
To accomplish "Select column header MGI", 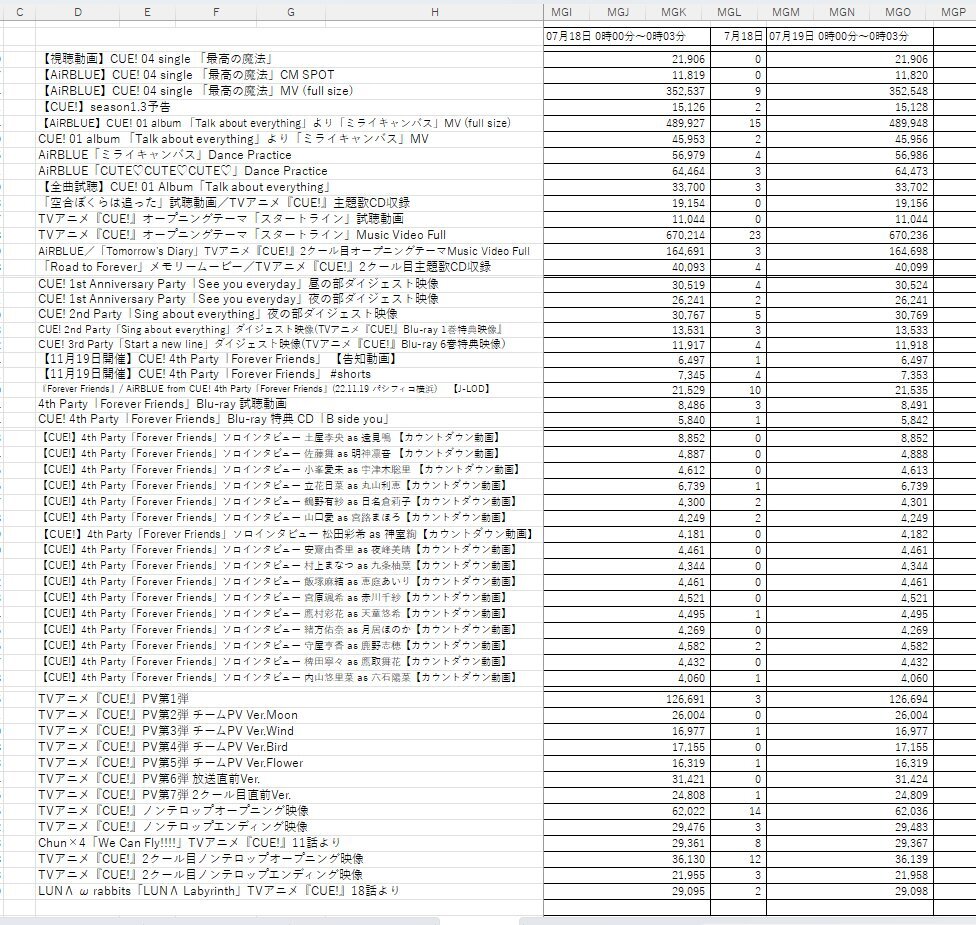I will [561, 12].
